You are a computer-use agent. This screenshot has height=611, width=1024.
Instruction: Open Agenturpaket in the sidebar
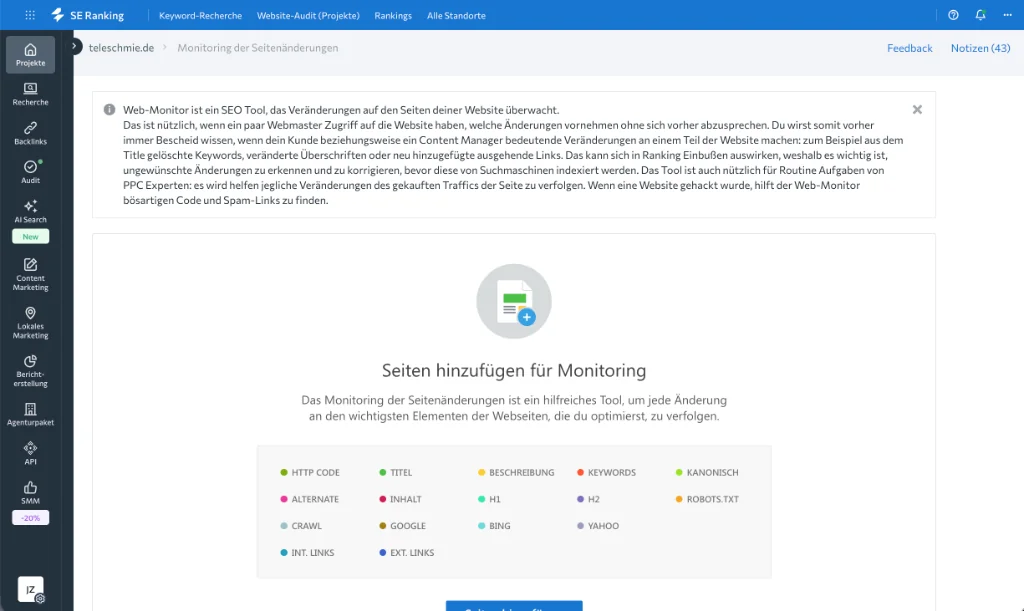31,415
